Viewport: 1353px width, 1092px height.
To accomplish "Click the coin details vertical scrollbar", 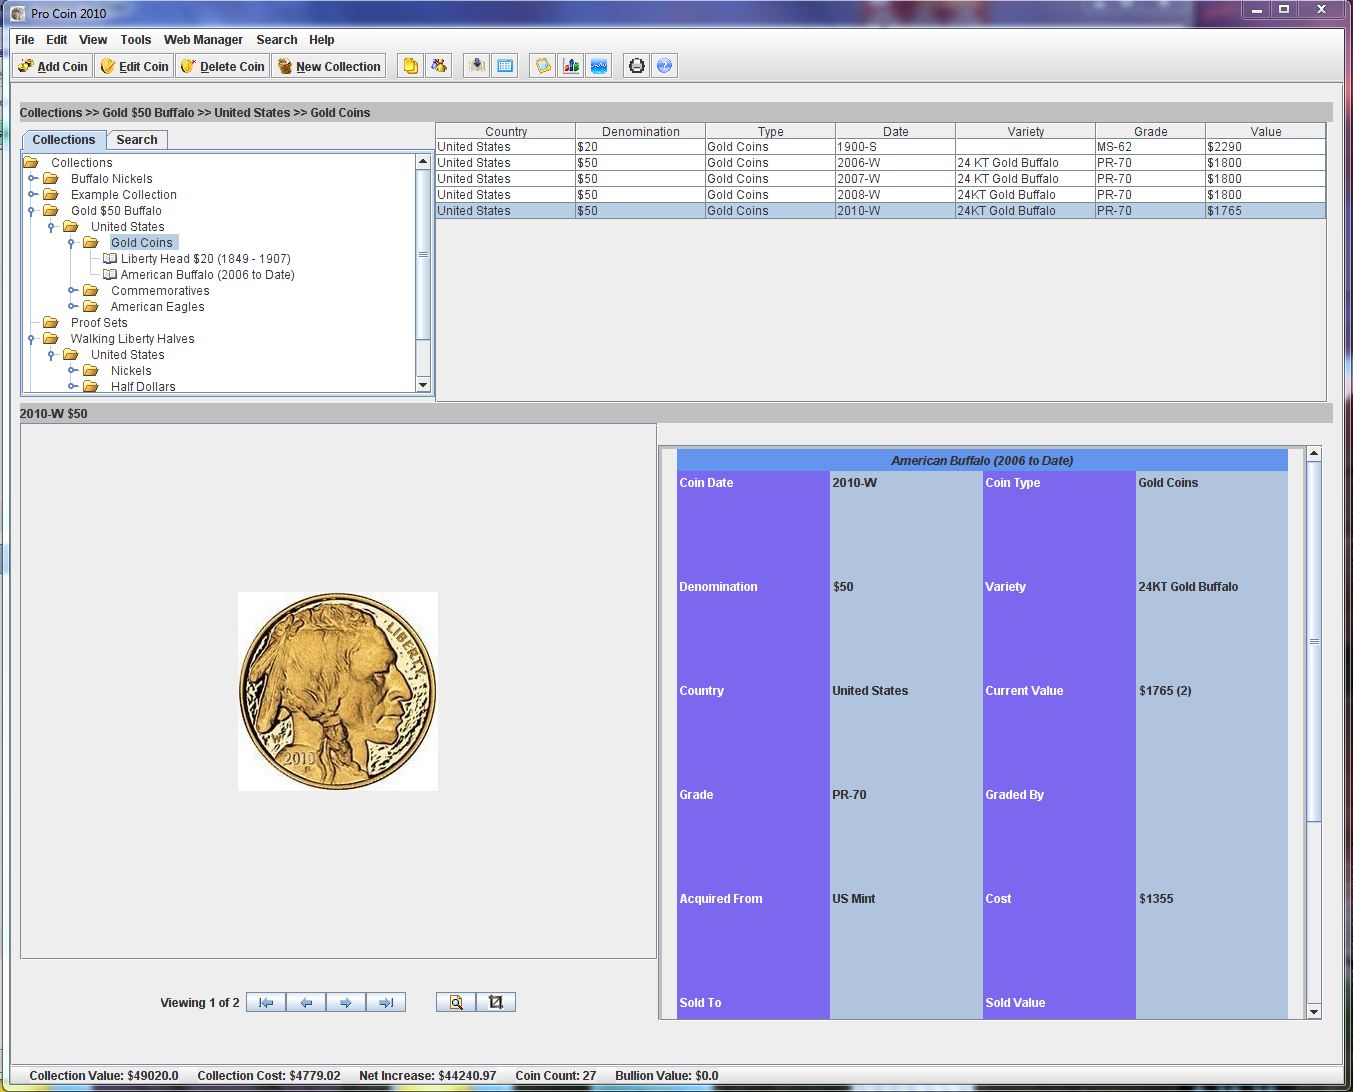I will coord(1314,640).
